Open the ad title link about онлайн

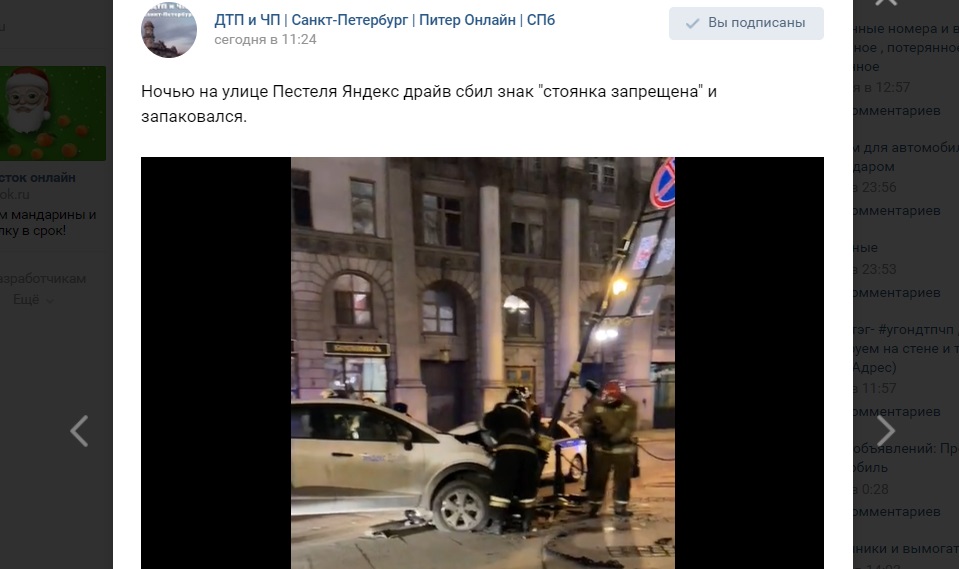37,178
